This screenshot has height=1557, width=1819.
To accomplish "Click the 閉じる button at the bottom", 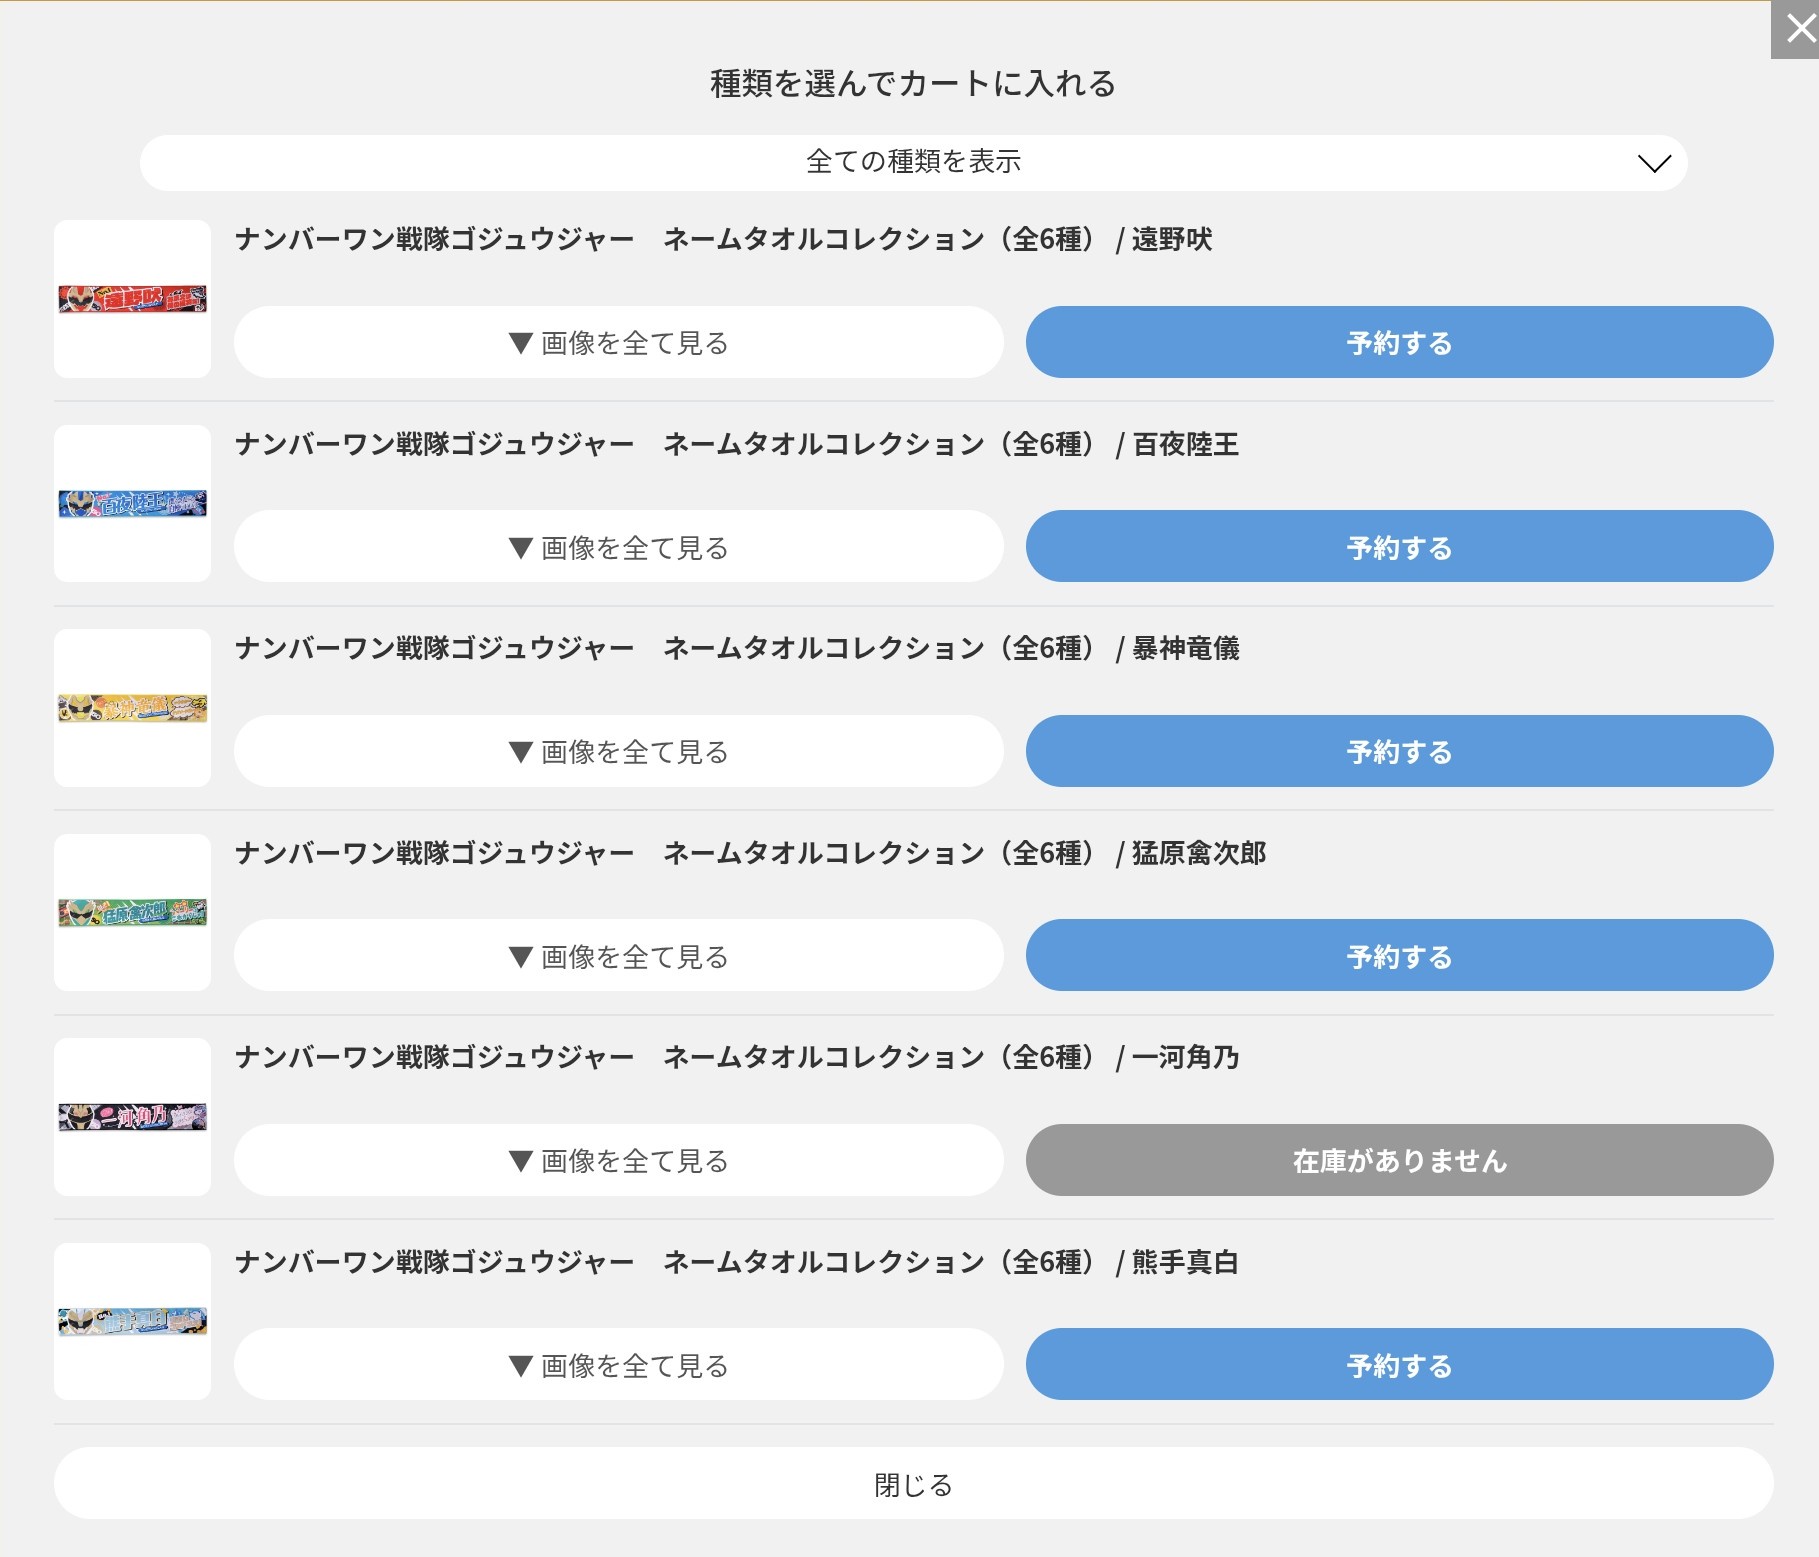I will pos(913,1484).
